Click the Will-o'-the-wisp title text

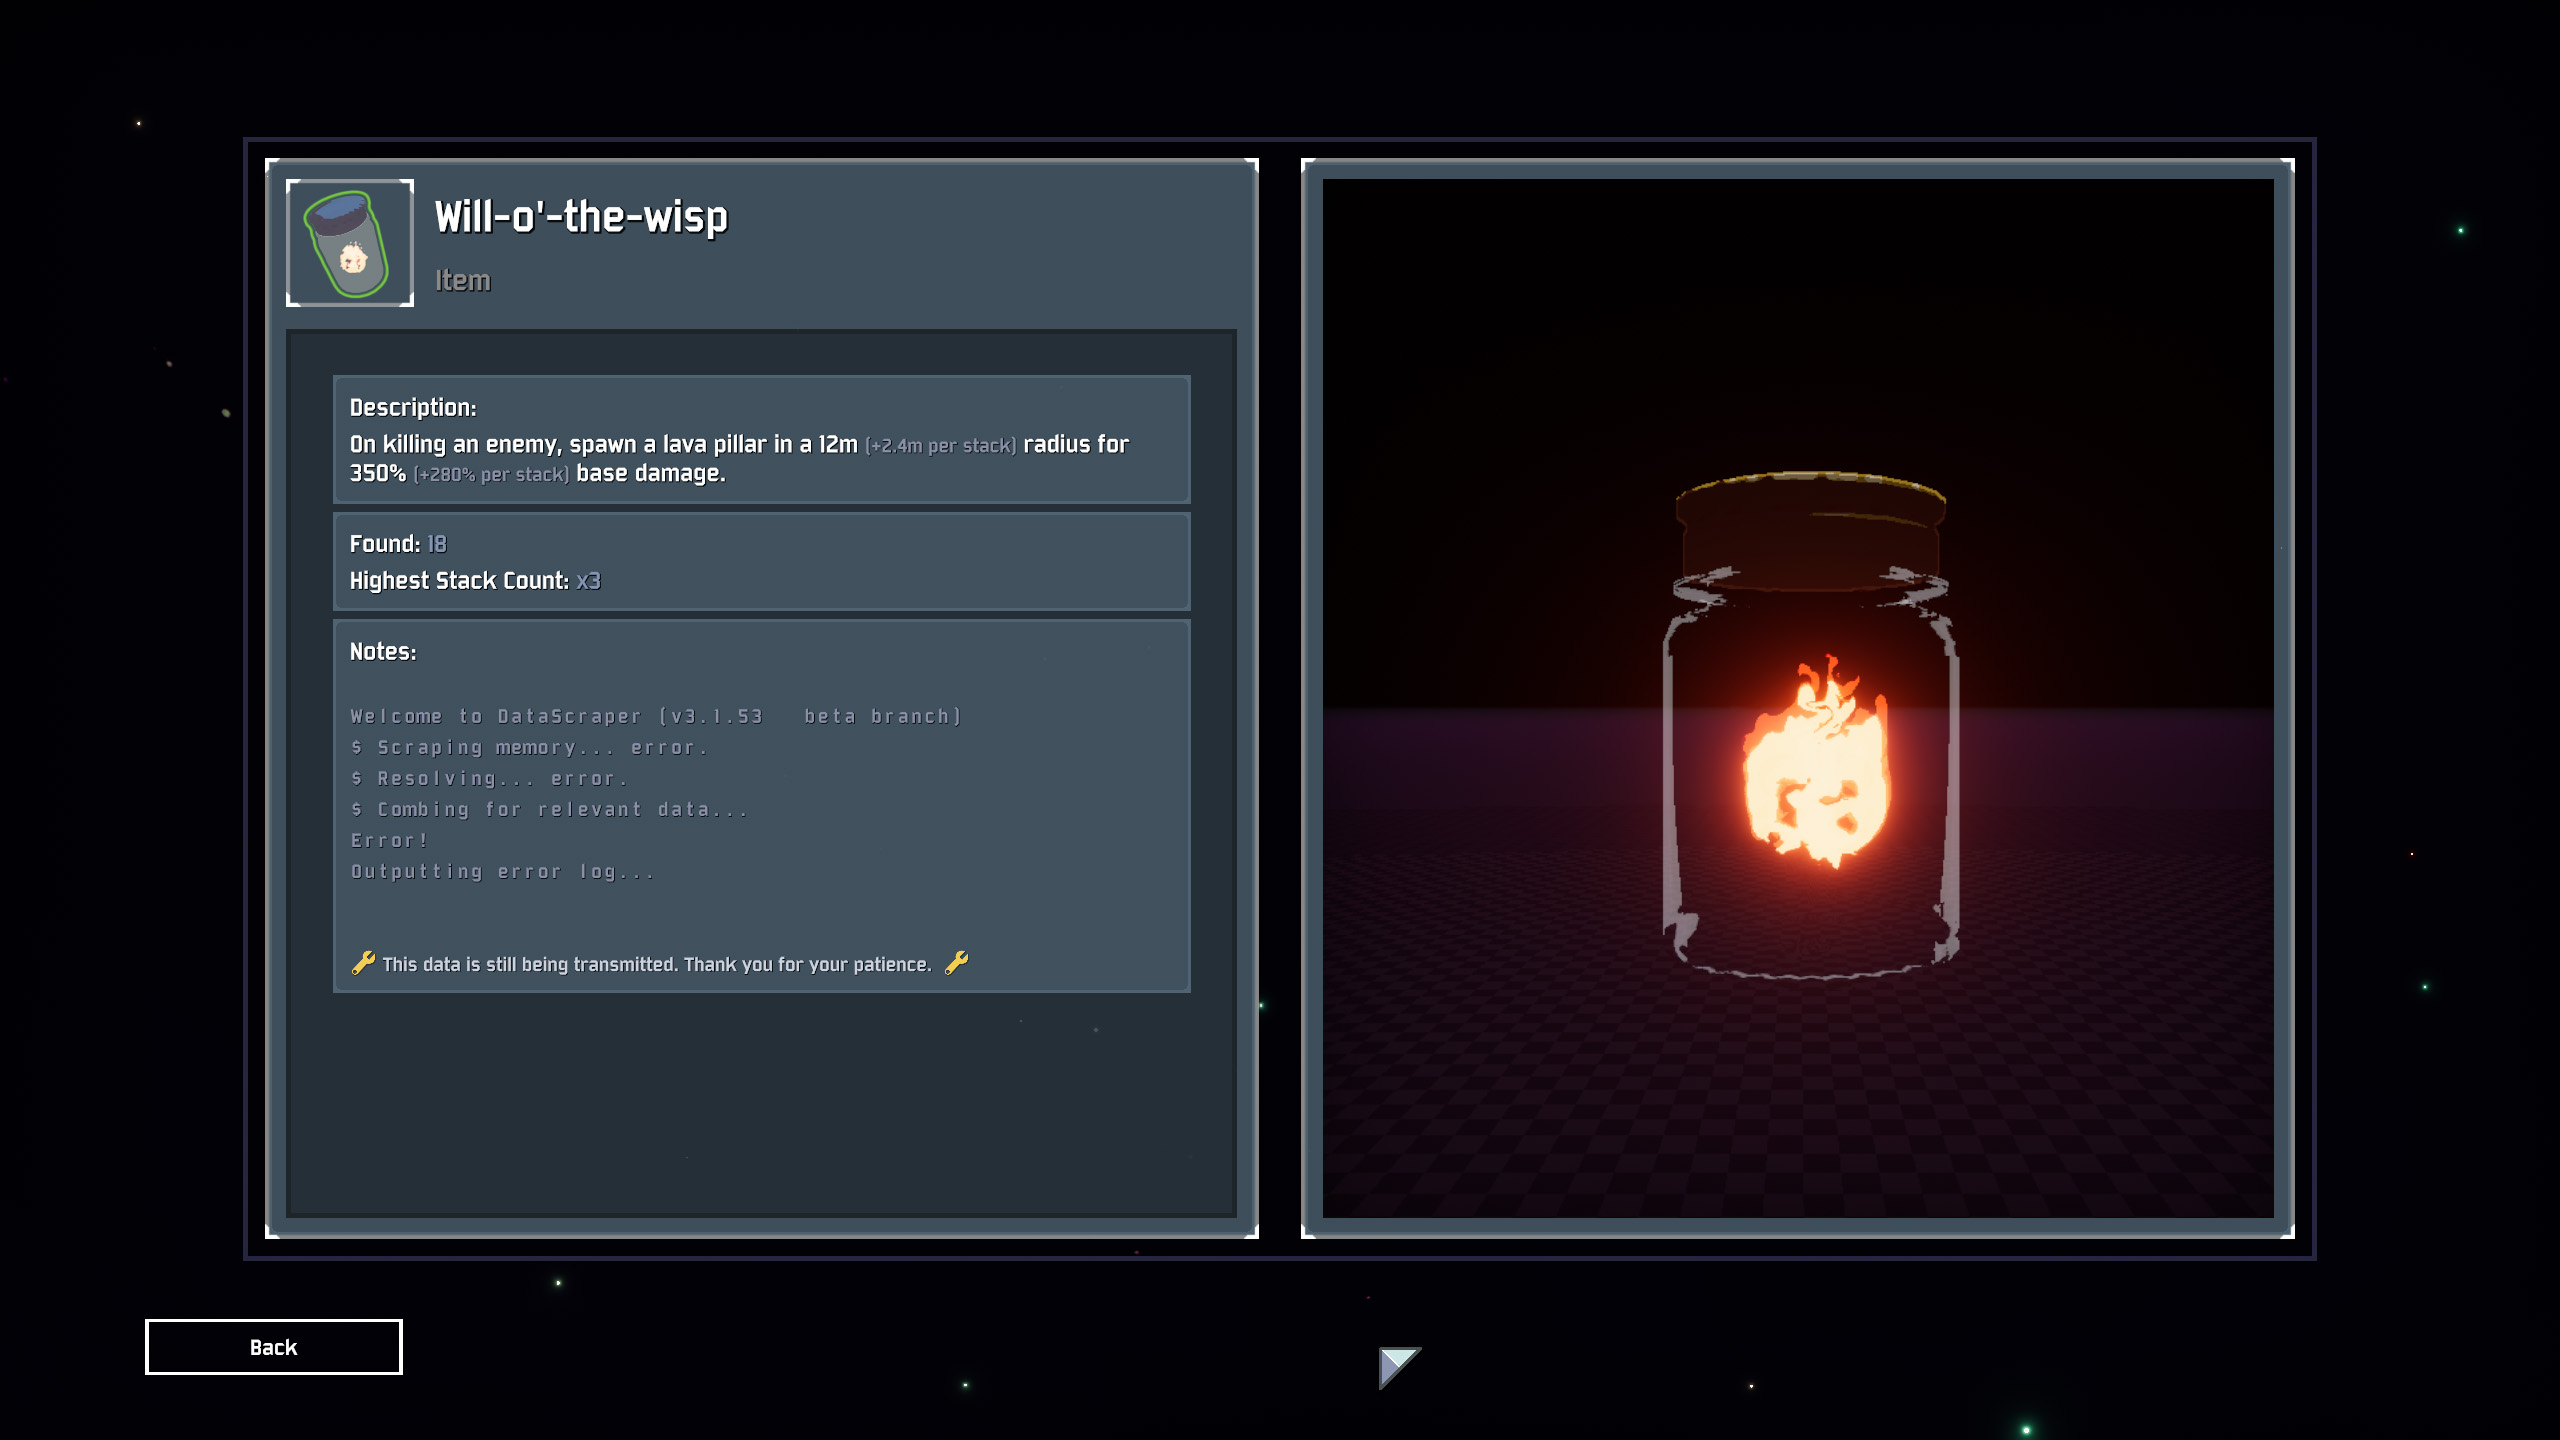[x=581, y=216]
